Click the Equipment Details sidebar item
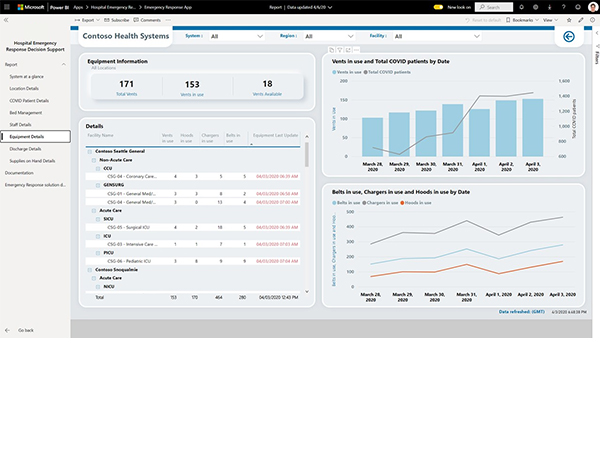 tap(36, 137)
